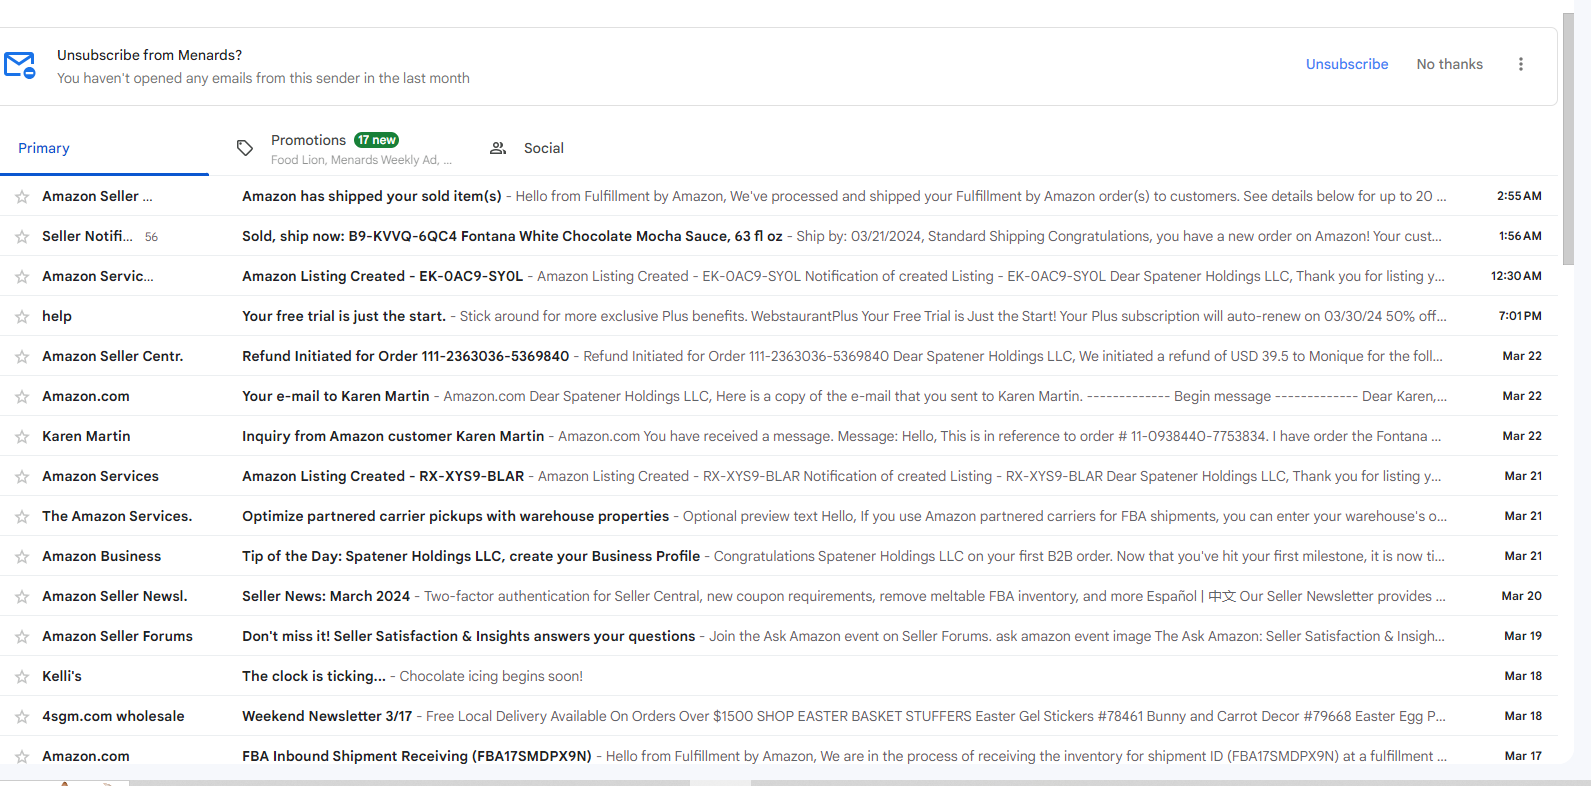
Task: Star the Amazon Seller Newsl. March 2024 email
Action: coord(22,597)
